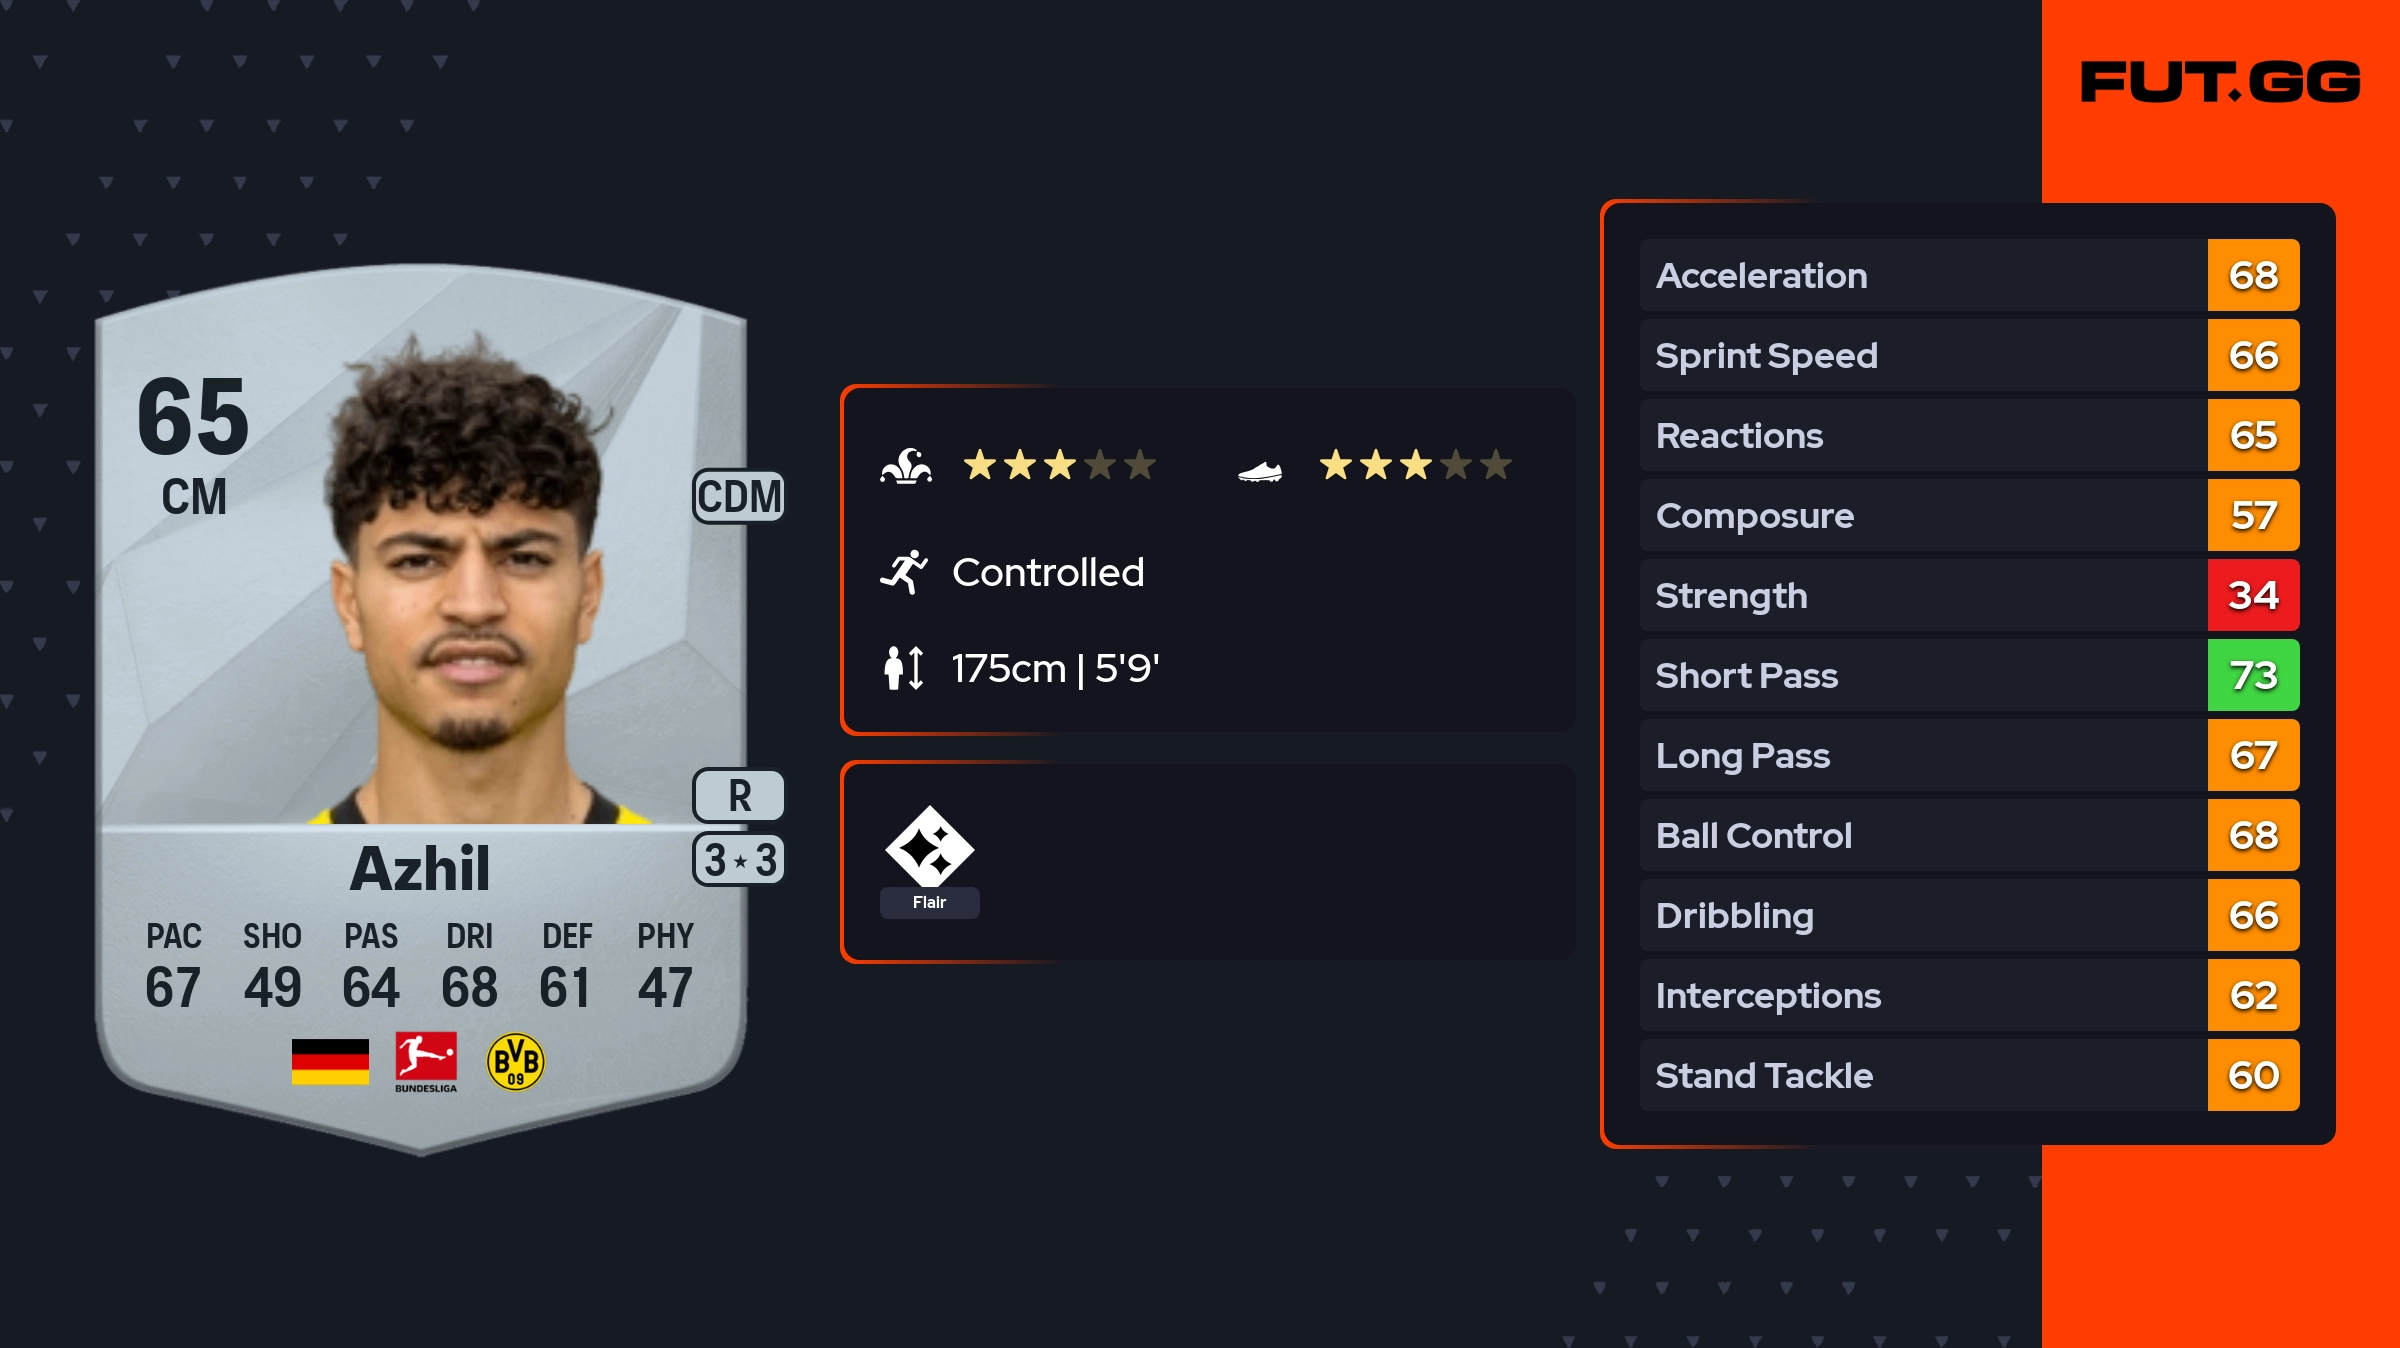Viewport: 2400px width, 1348px height.
Task: Select the CDM alternate position badge
Action: [x=739, y=496]
